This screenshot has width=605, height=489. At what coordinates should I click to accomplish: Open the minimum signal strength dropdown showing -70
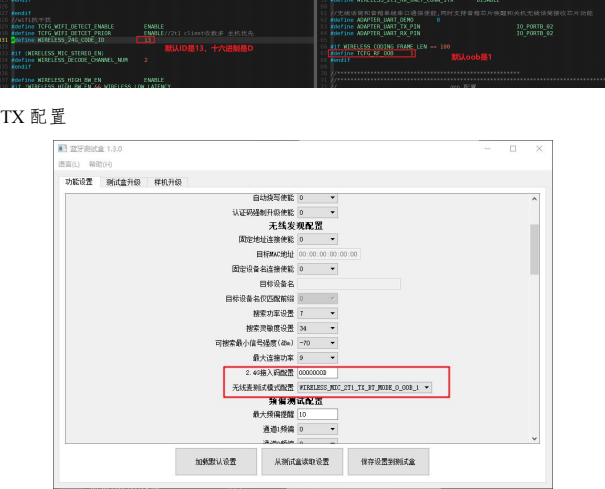pyautogui.click(x=318, y=343)
